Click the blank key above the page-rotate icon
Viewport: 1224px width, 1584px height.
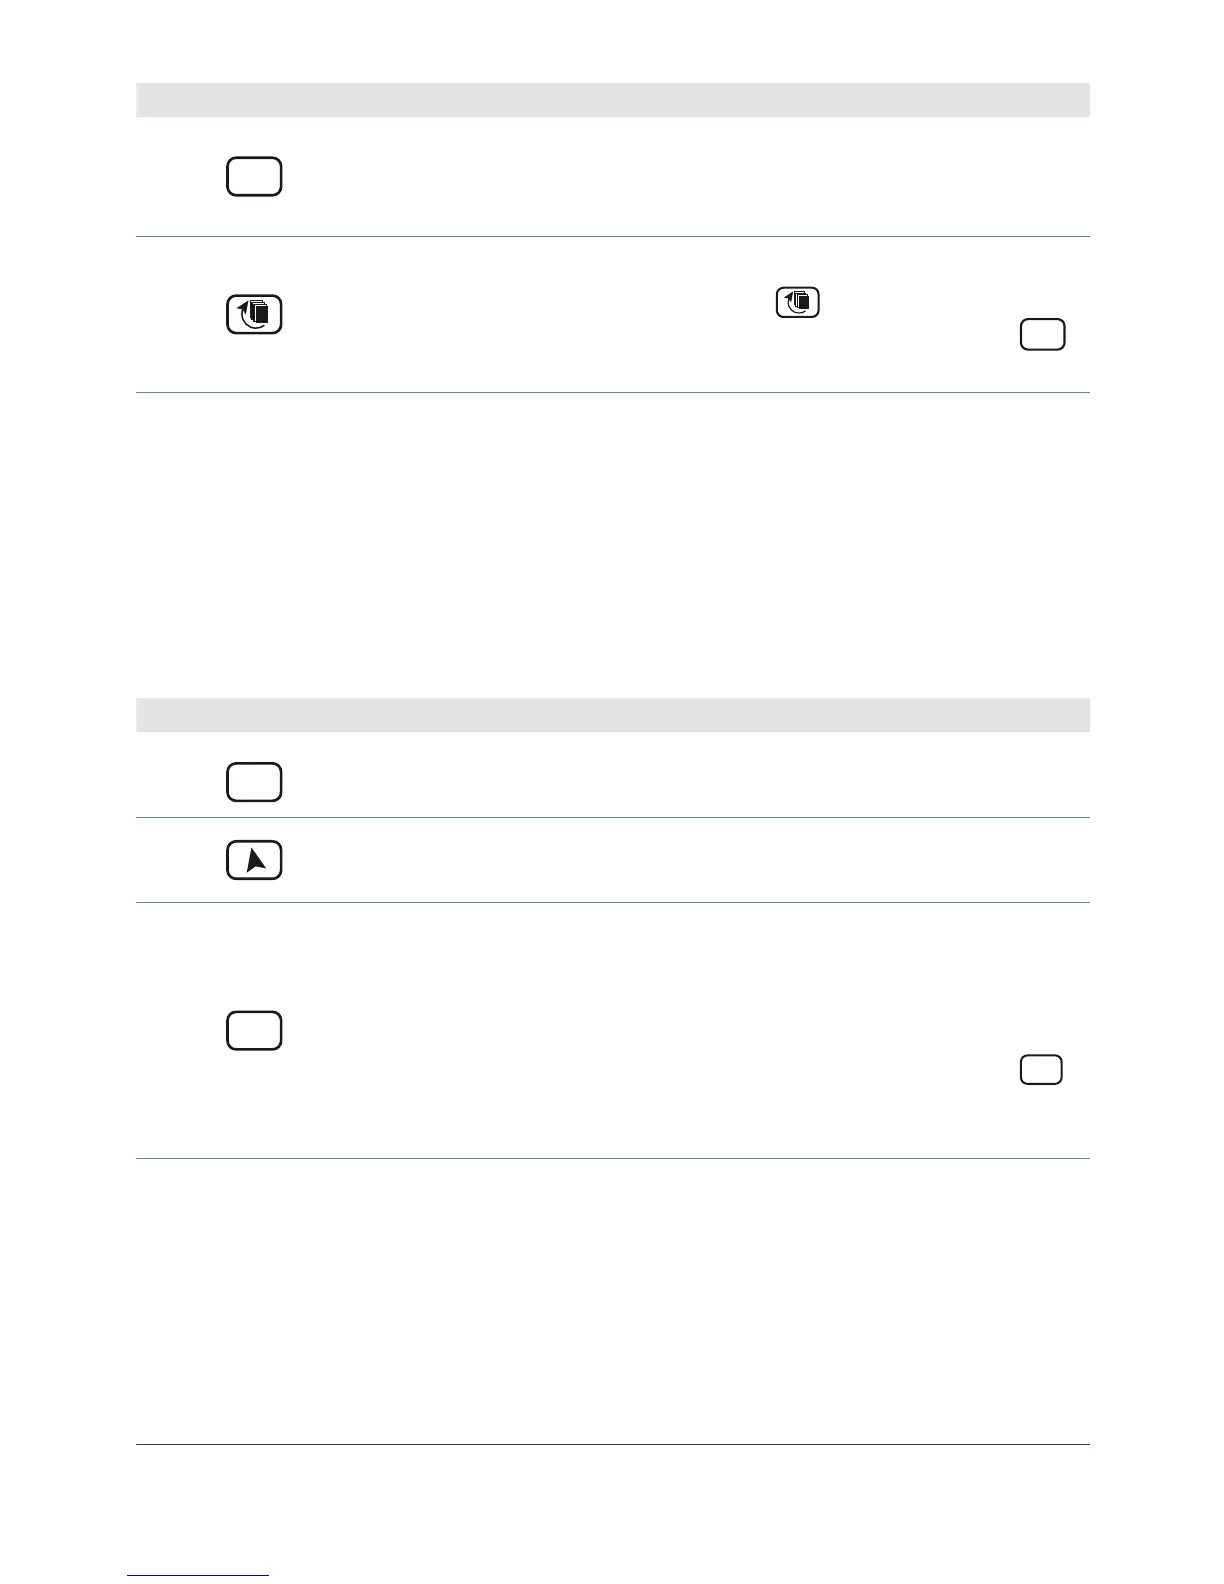[x=254, y=176]
